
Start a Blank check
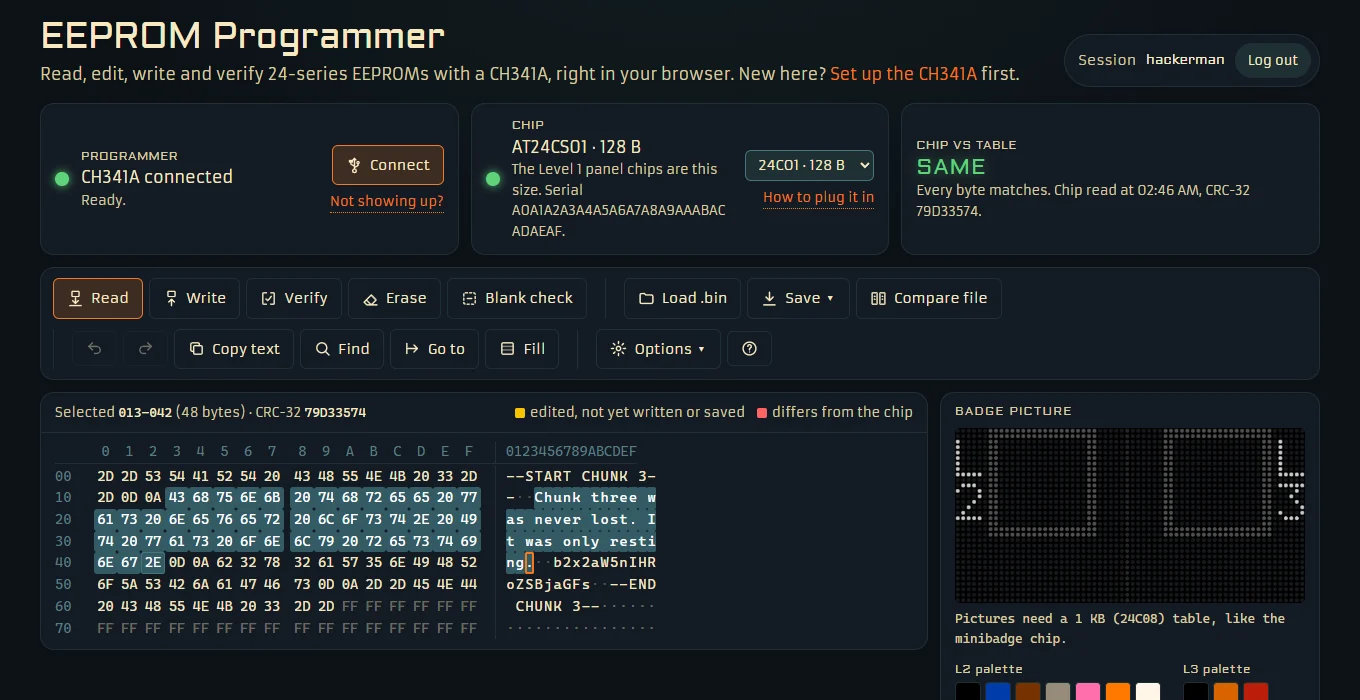517,298
